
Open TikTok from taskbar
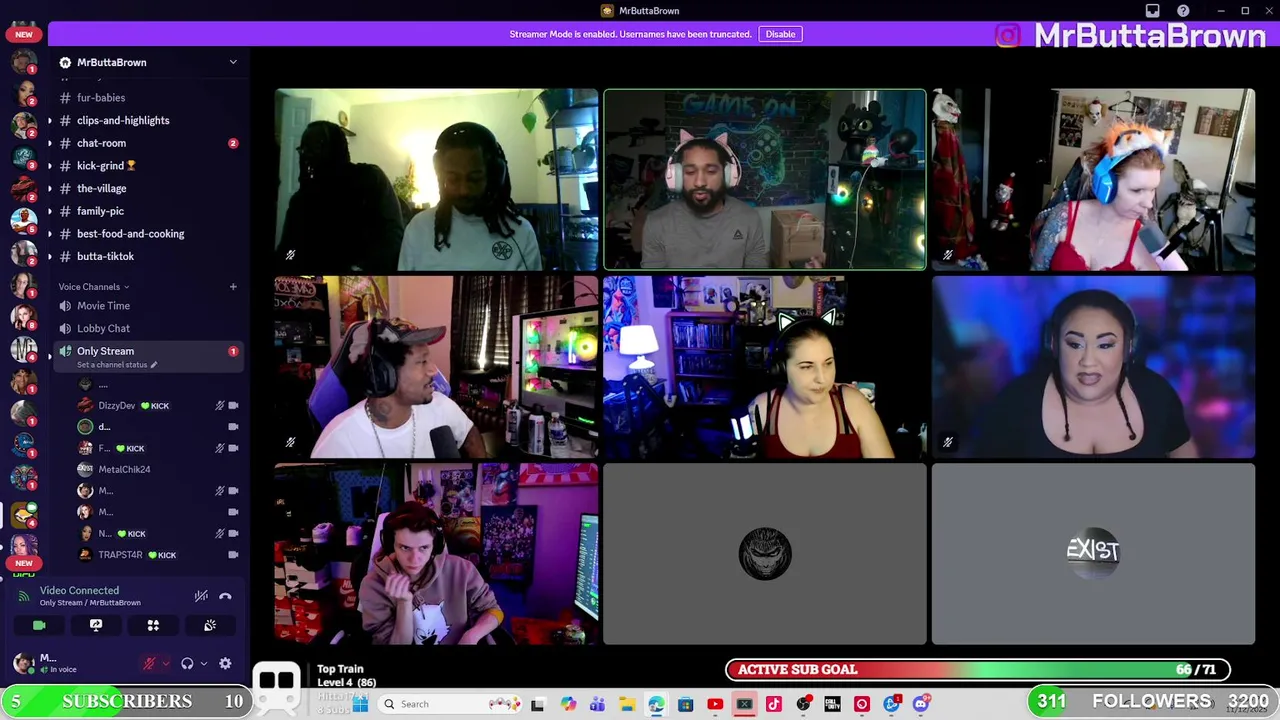click(x=774, y=704)
